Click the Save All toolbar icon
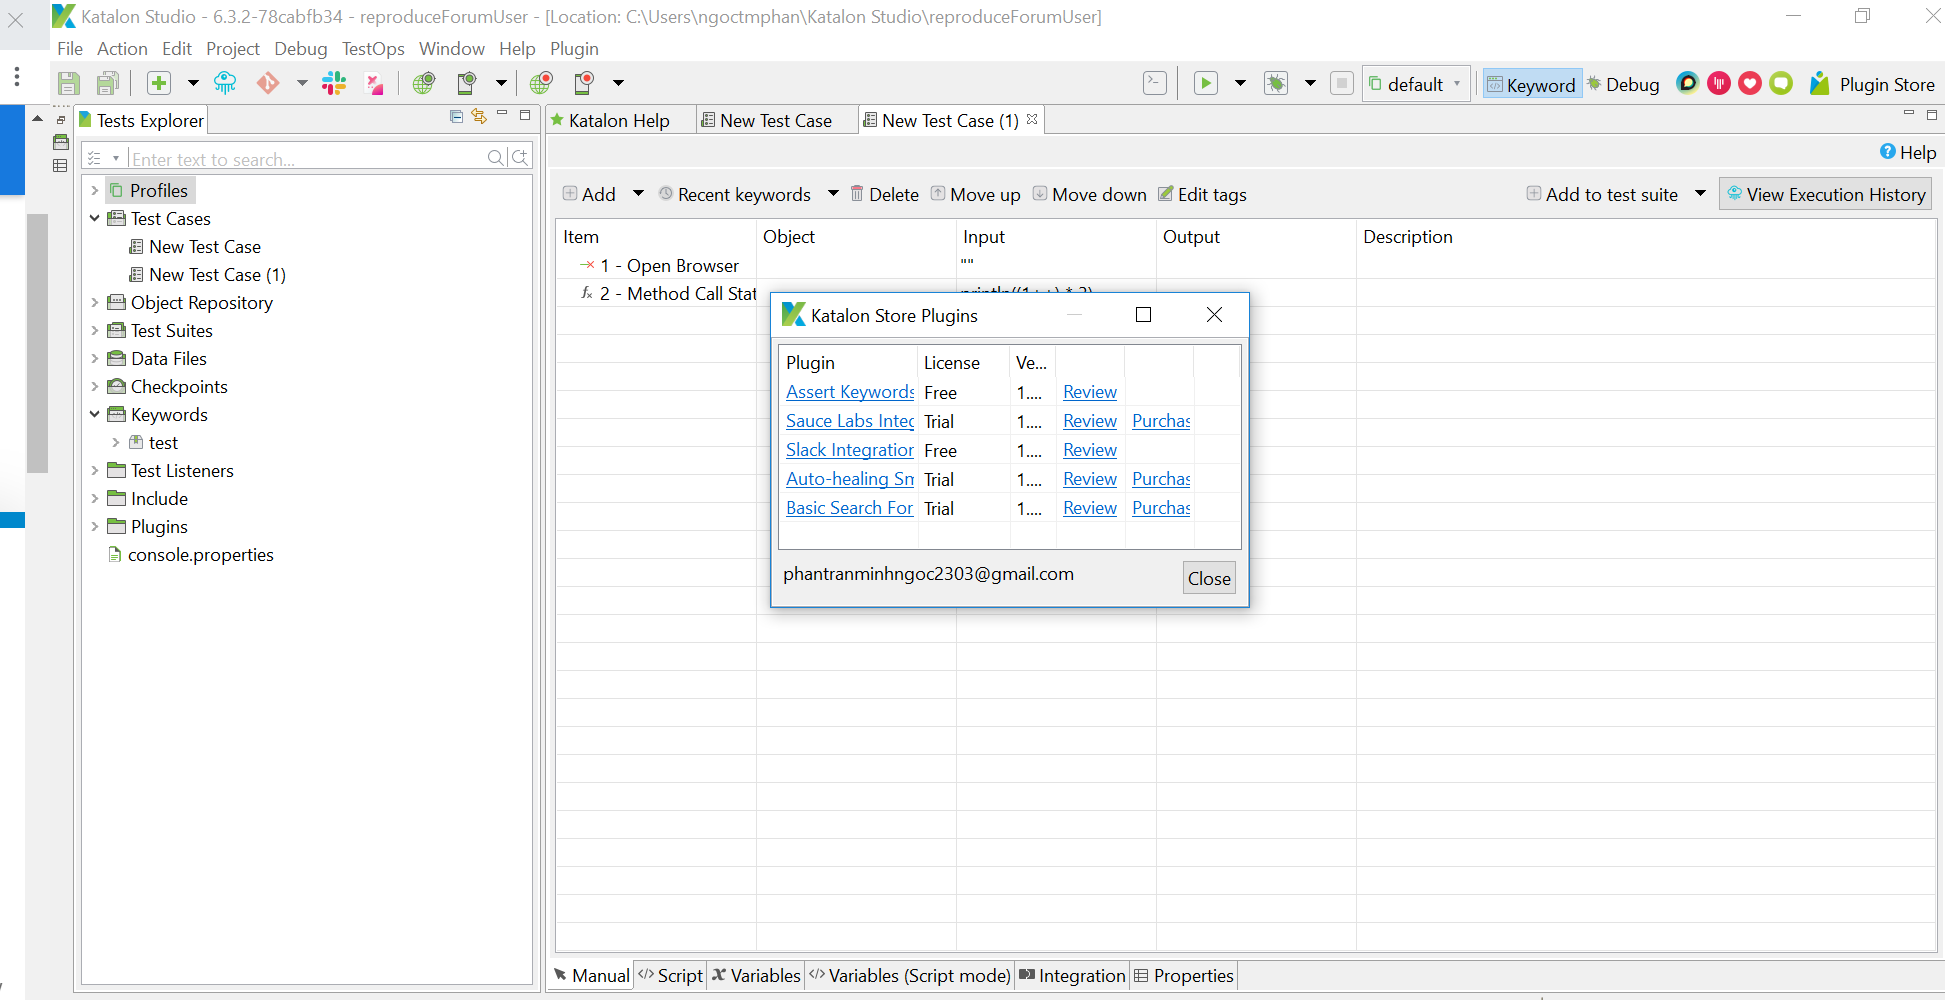Screen dimensions: 1945x1000 tap(108, 83)
